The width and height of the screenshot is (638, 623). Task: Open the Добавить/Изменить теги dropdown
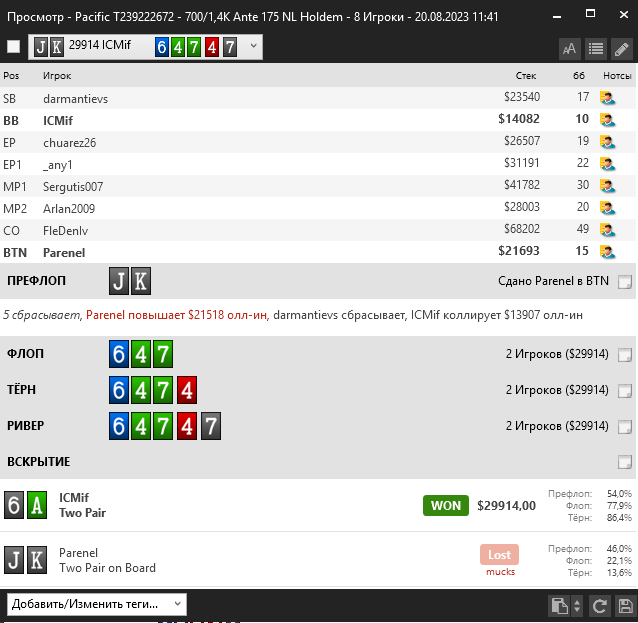97,604
